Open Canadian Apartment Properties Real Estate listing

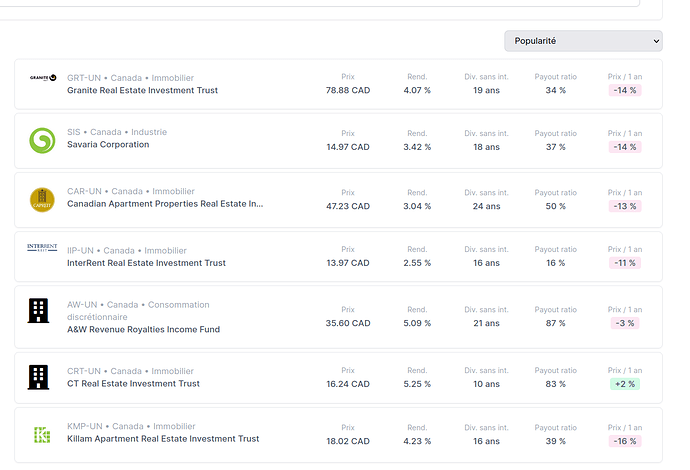(165, 204)
